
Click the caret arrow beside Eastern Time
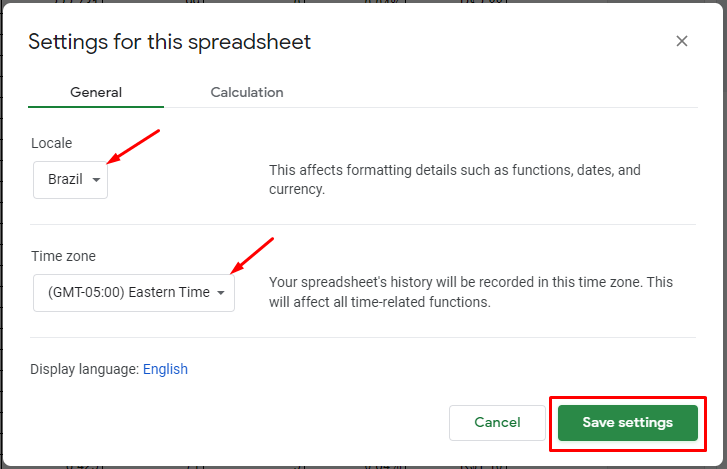click(x=221, y=293)
